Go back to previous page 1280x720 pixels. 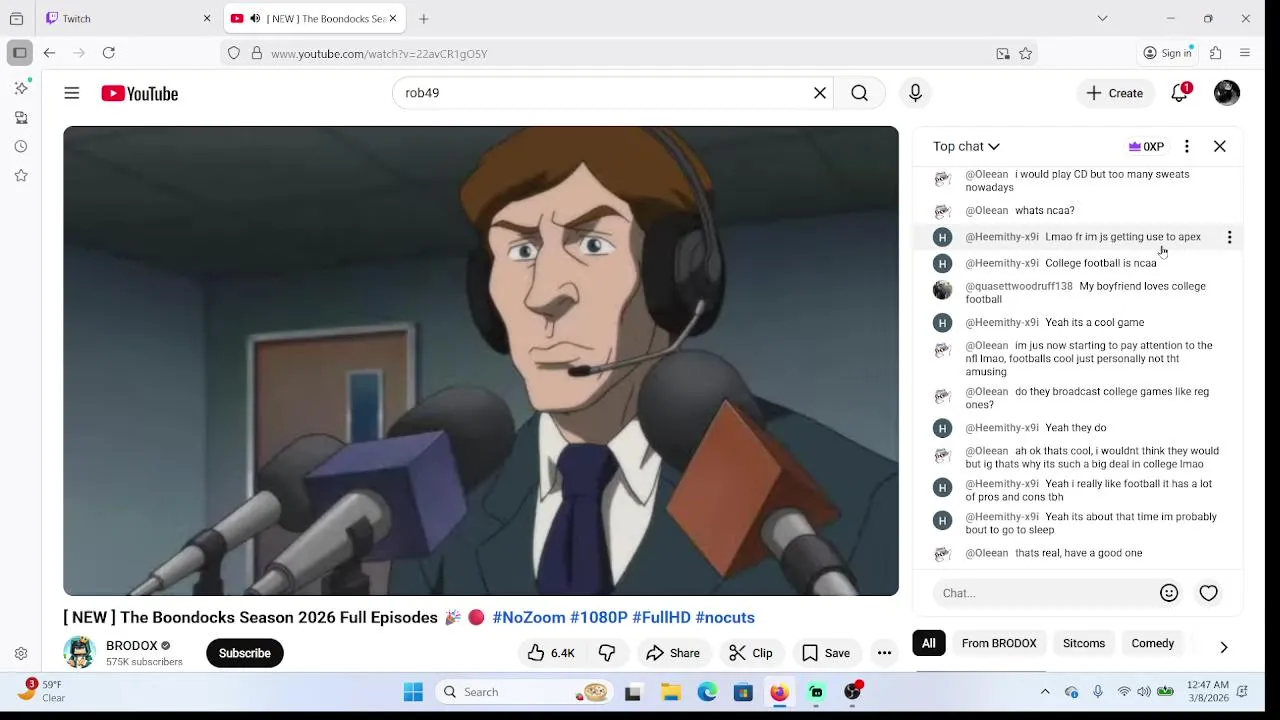coord(49,53)
